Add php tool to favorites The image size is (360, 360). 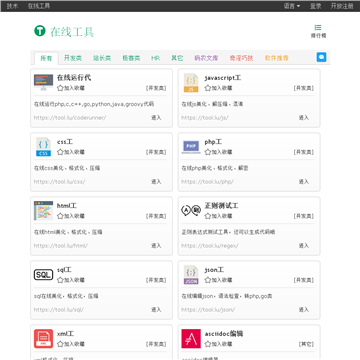(218, 152)
